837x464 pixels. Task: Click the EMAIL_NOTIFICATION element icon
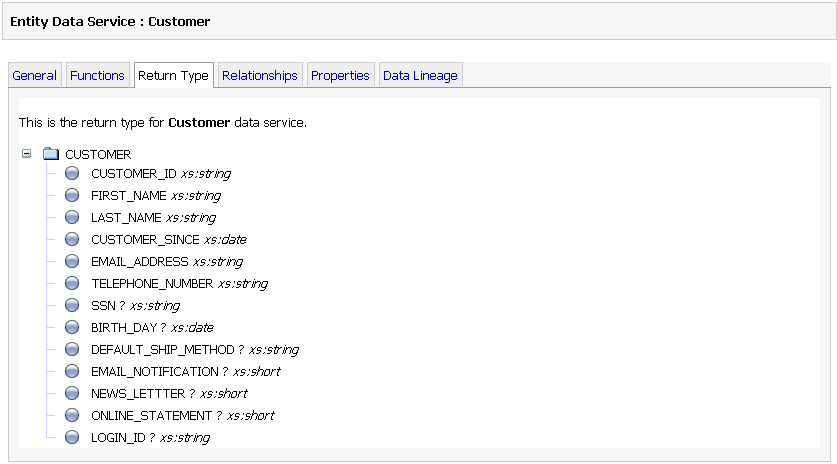tap(72, 371)
